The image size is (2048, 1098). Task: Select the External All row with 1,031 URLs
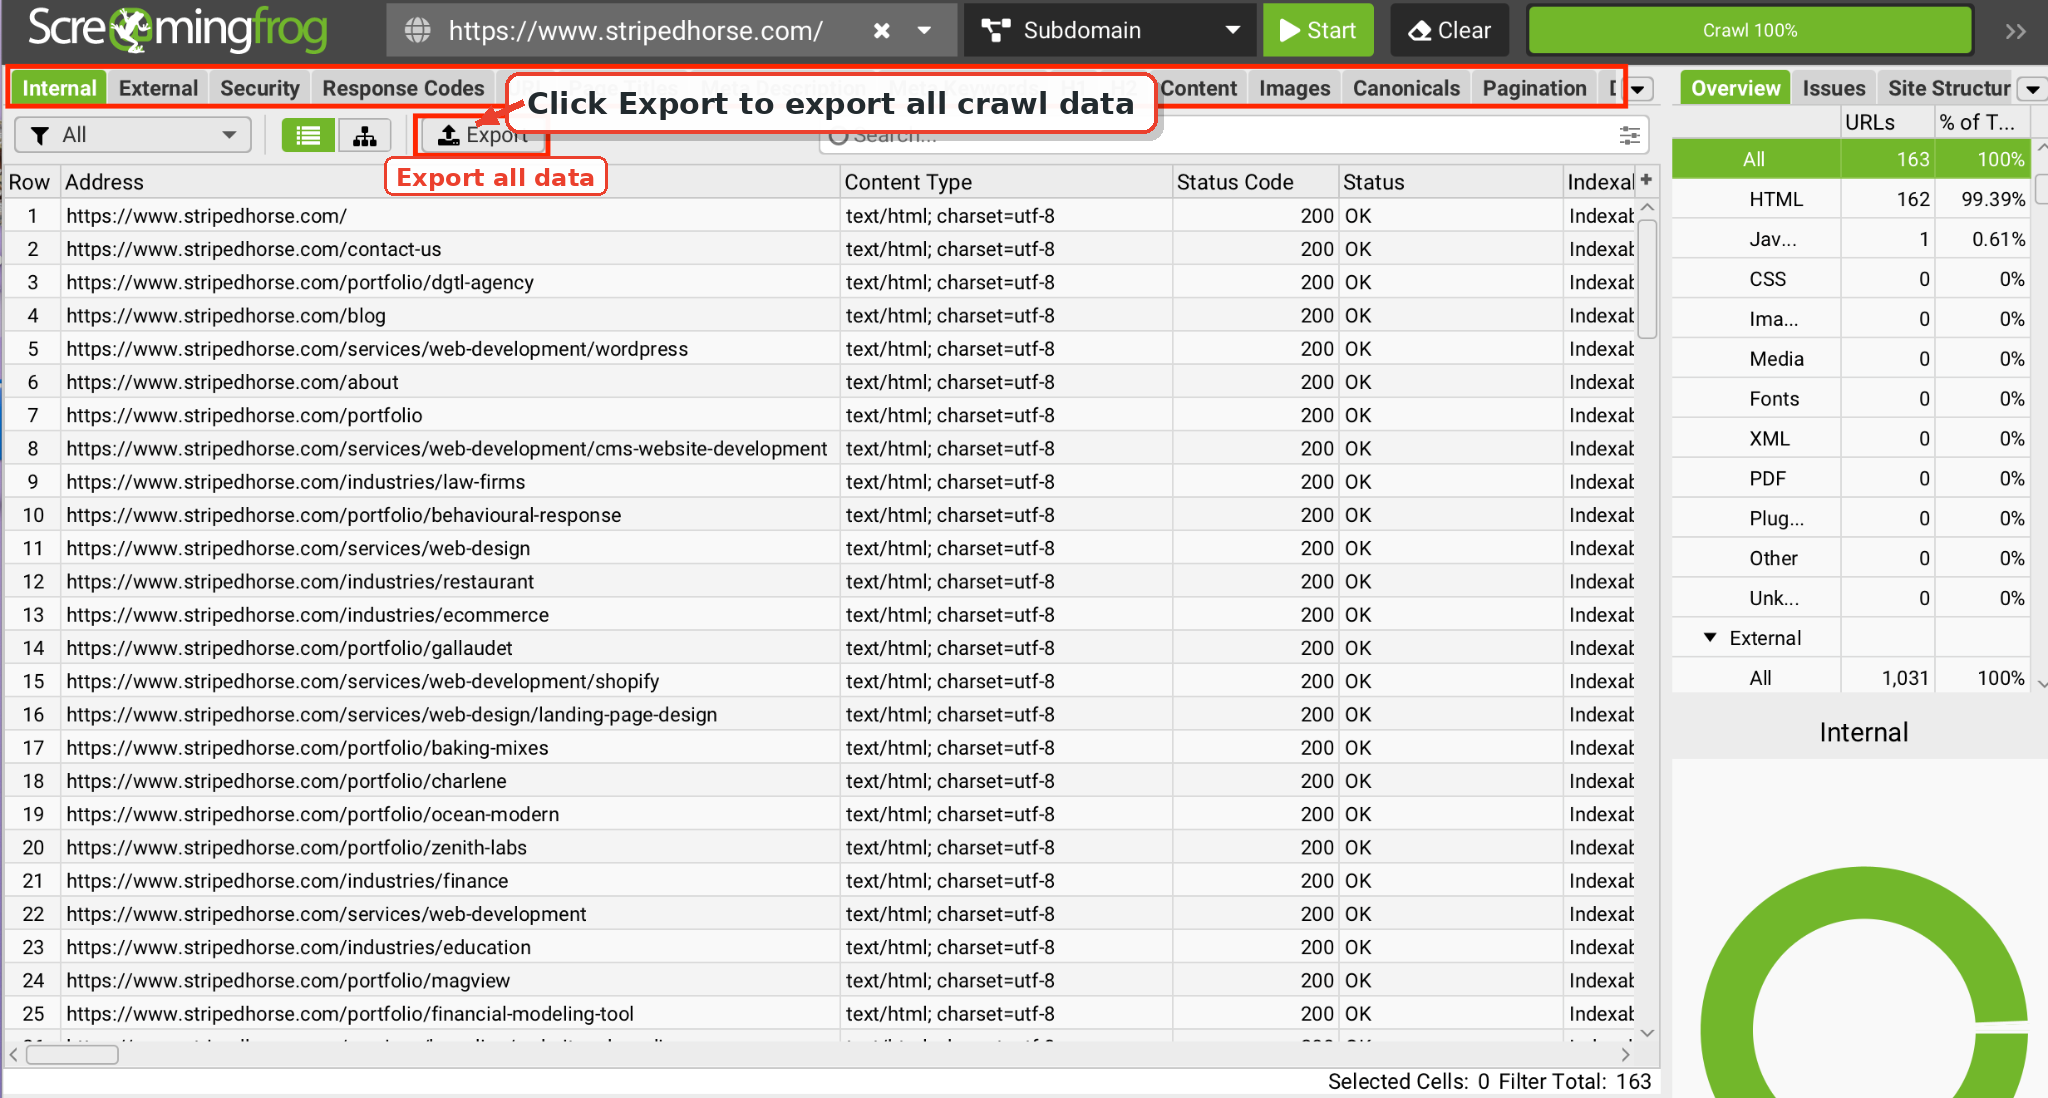coord(1851,678)
